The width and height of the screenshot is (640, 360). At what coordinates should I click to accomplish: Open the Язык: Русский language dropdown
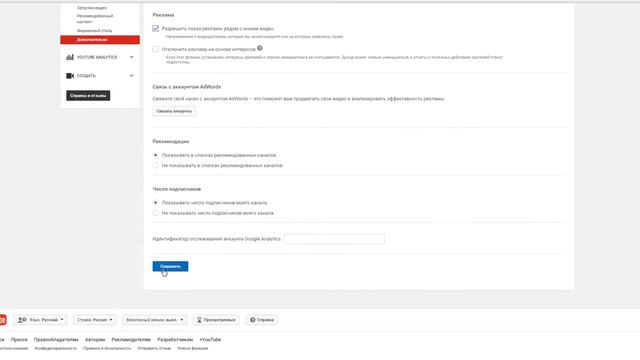(x=40, y=320)
